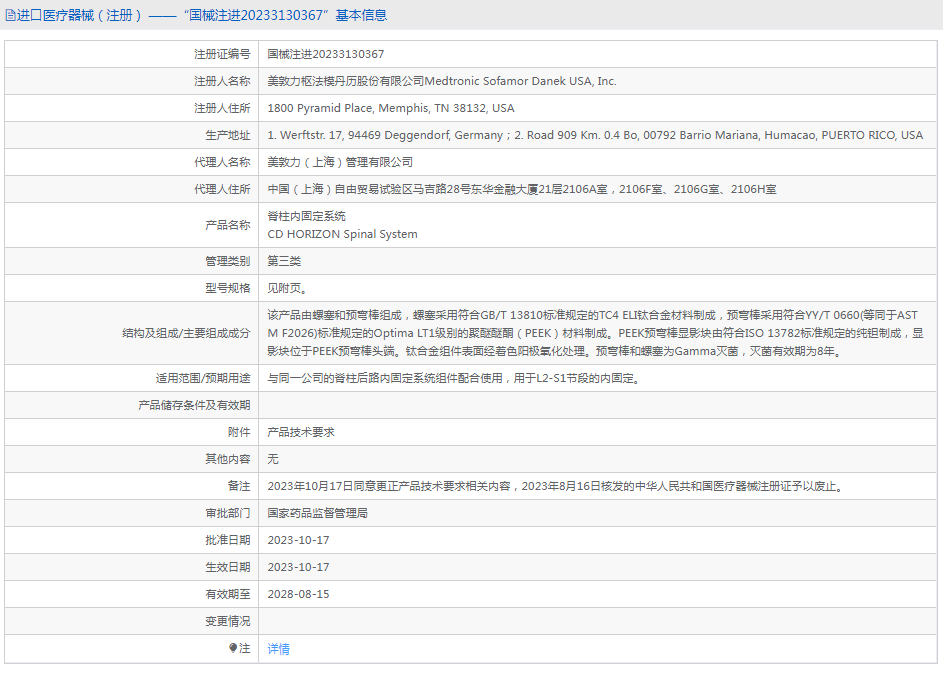Viewport: 943px width, 673px height.
Task: Click the 备注 label
Action: (239, 486)
